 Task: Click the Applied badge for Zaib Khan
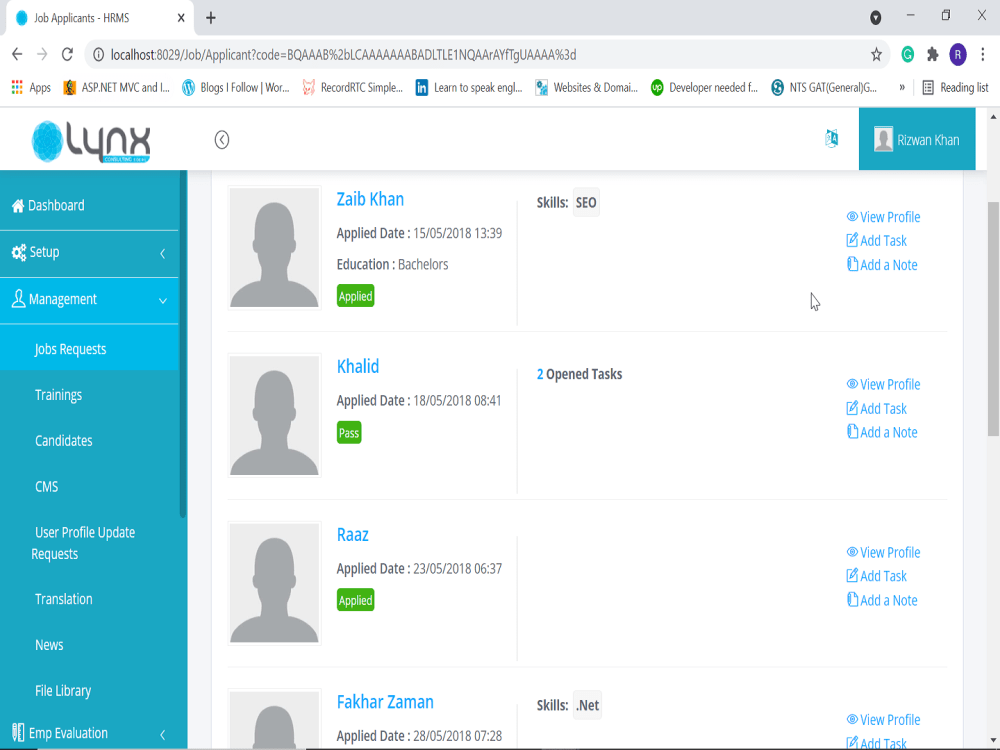(x=355, y=296)
